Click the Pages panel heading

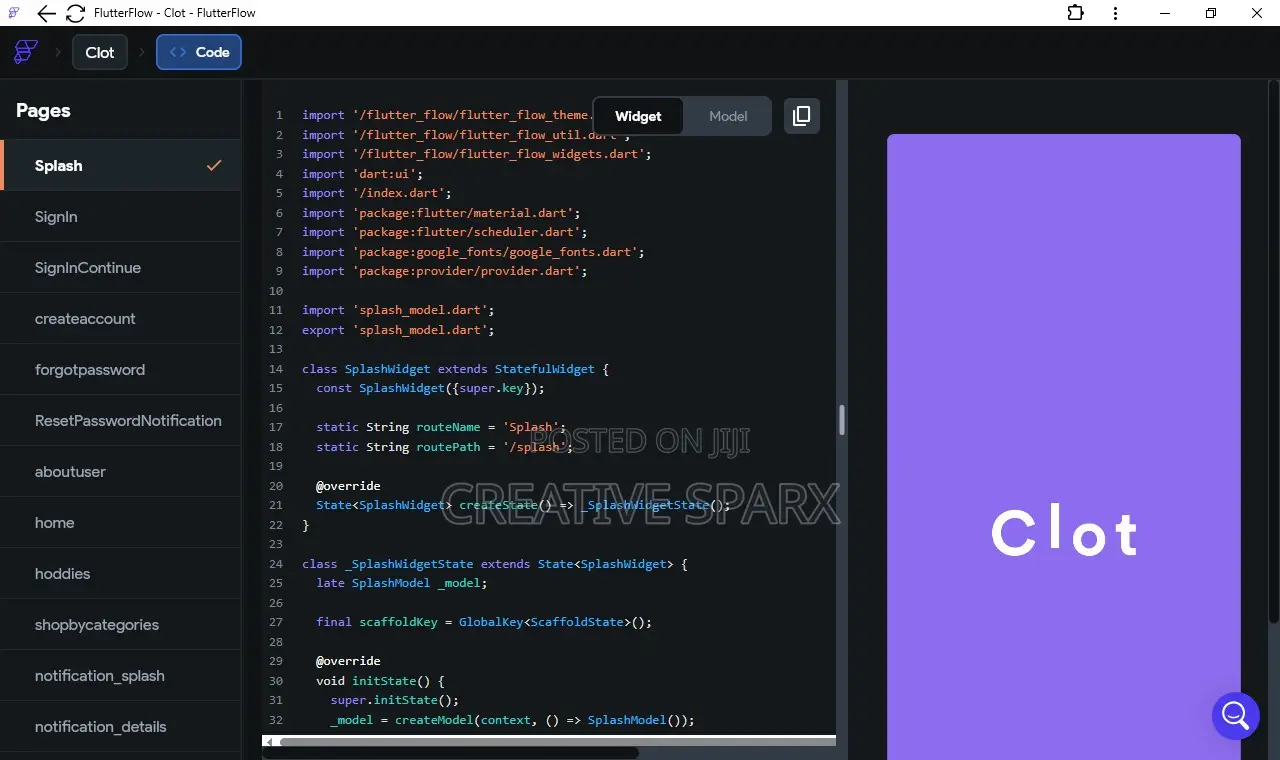click(43, 110)
